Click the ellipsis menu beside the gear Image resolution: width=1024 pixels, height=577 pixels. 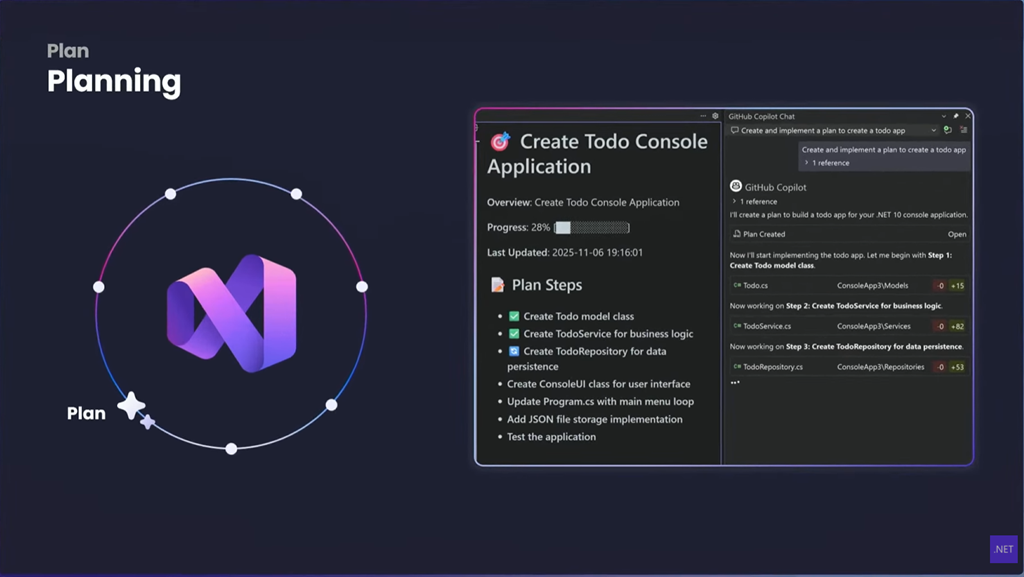click(x=703, y=116)
